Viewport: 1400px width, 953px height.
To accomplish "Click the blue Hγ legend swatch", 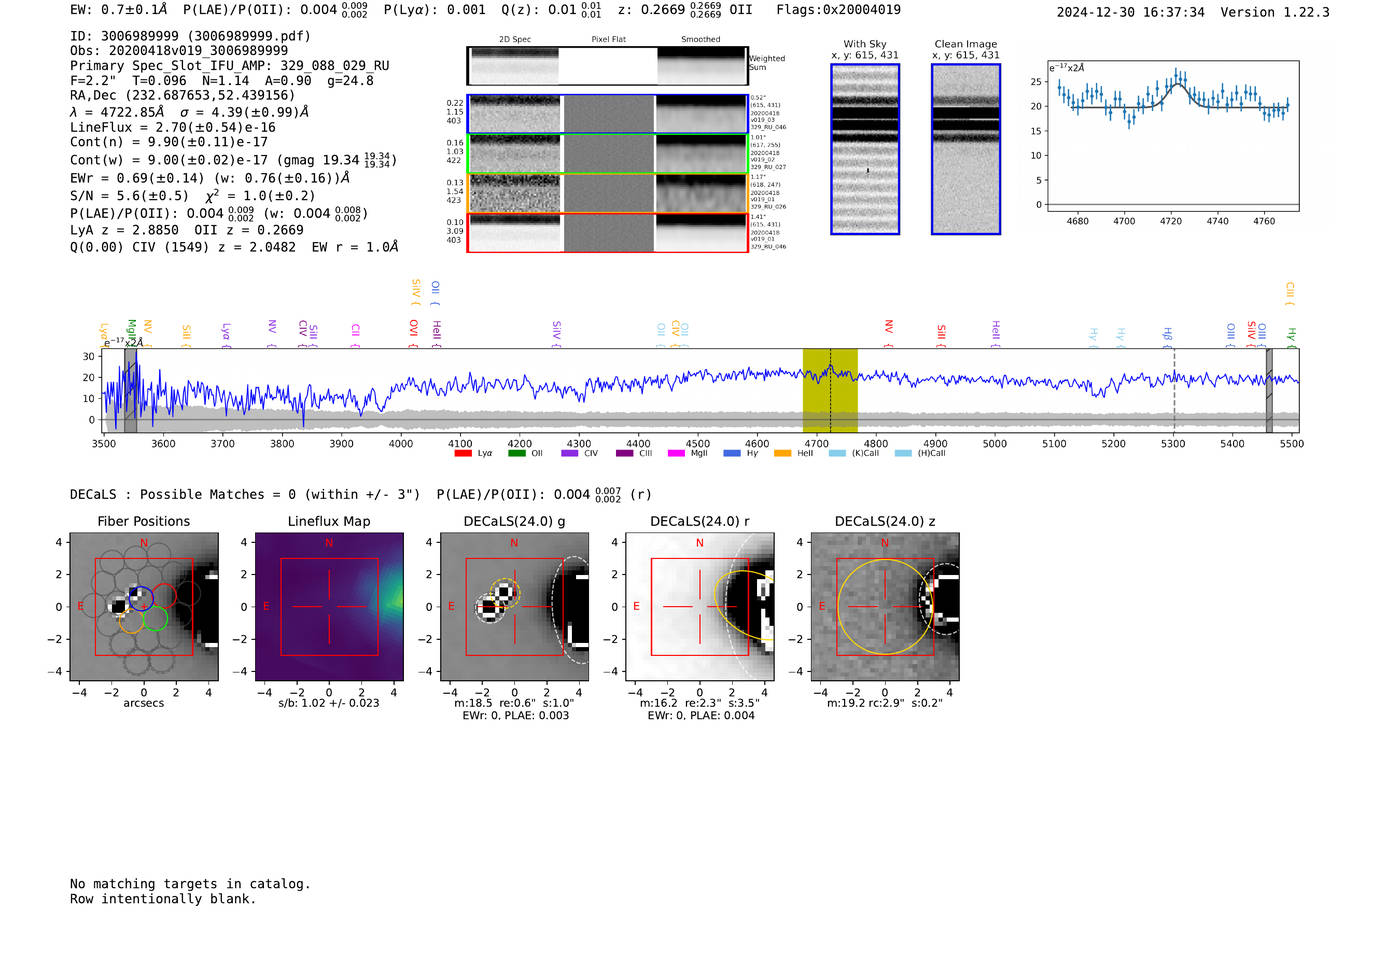I will click(x=732, y=453).
